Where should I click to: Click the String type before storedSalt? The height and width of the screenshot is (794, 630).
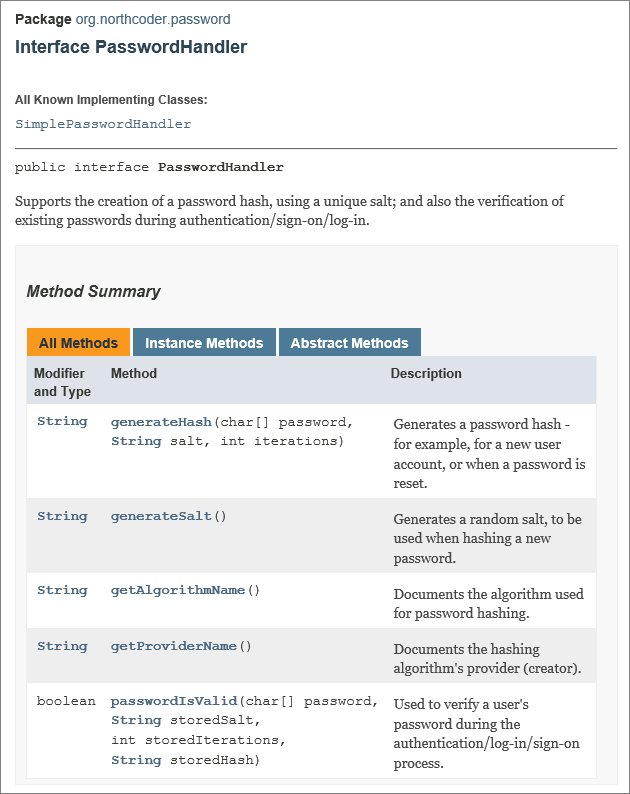(x=136, y=720)
